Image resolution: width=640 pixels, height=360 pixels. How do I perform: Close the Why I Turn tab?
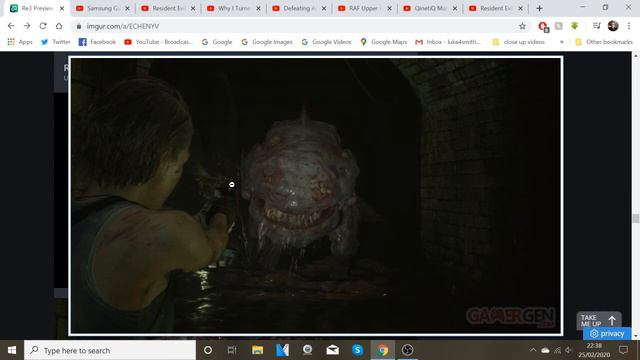[x=258, y=8]
